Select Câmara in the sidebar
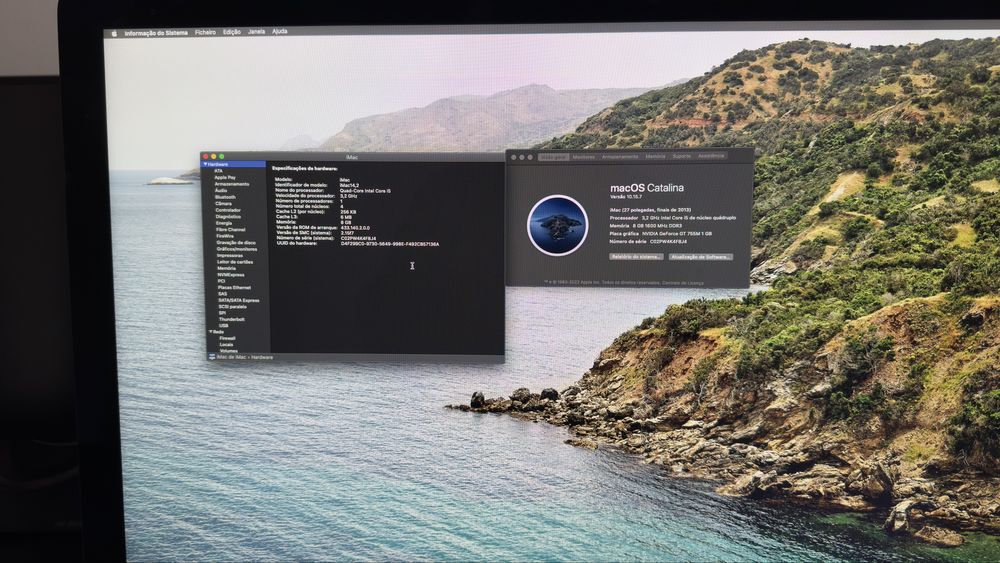The width and height of the screenshot is (1000, 563). tap(223, 203)
